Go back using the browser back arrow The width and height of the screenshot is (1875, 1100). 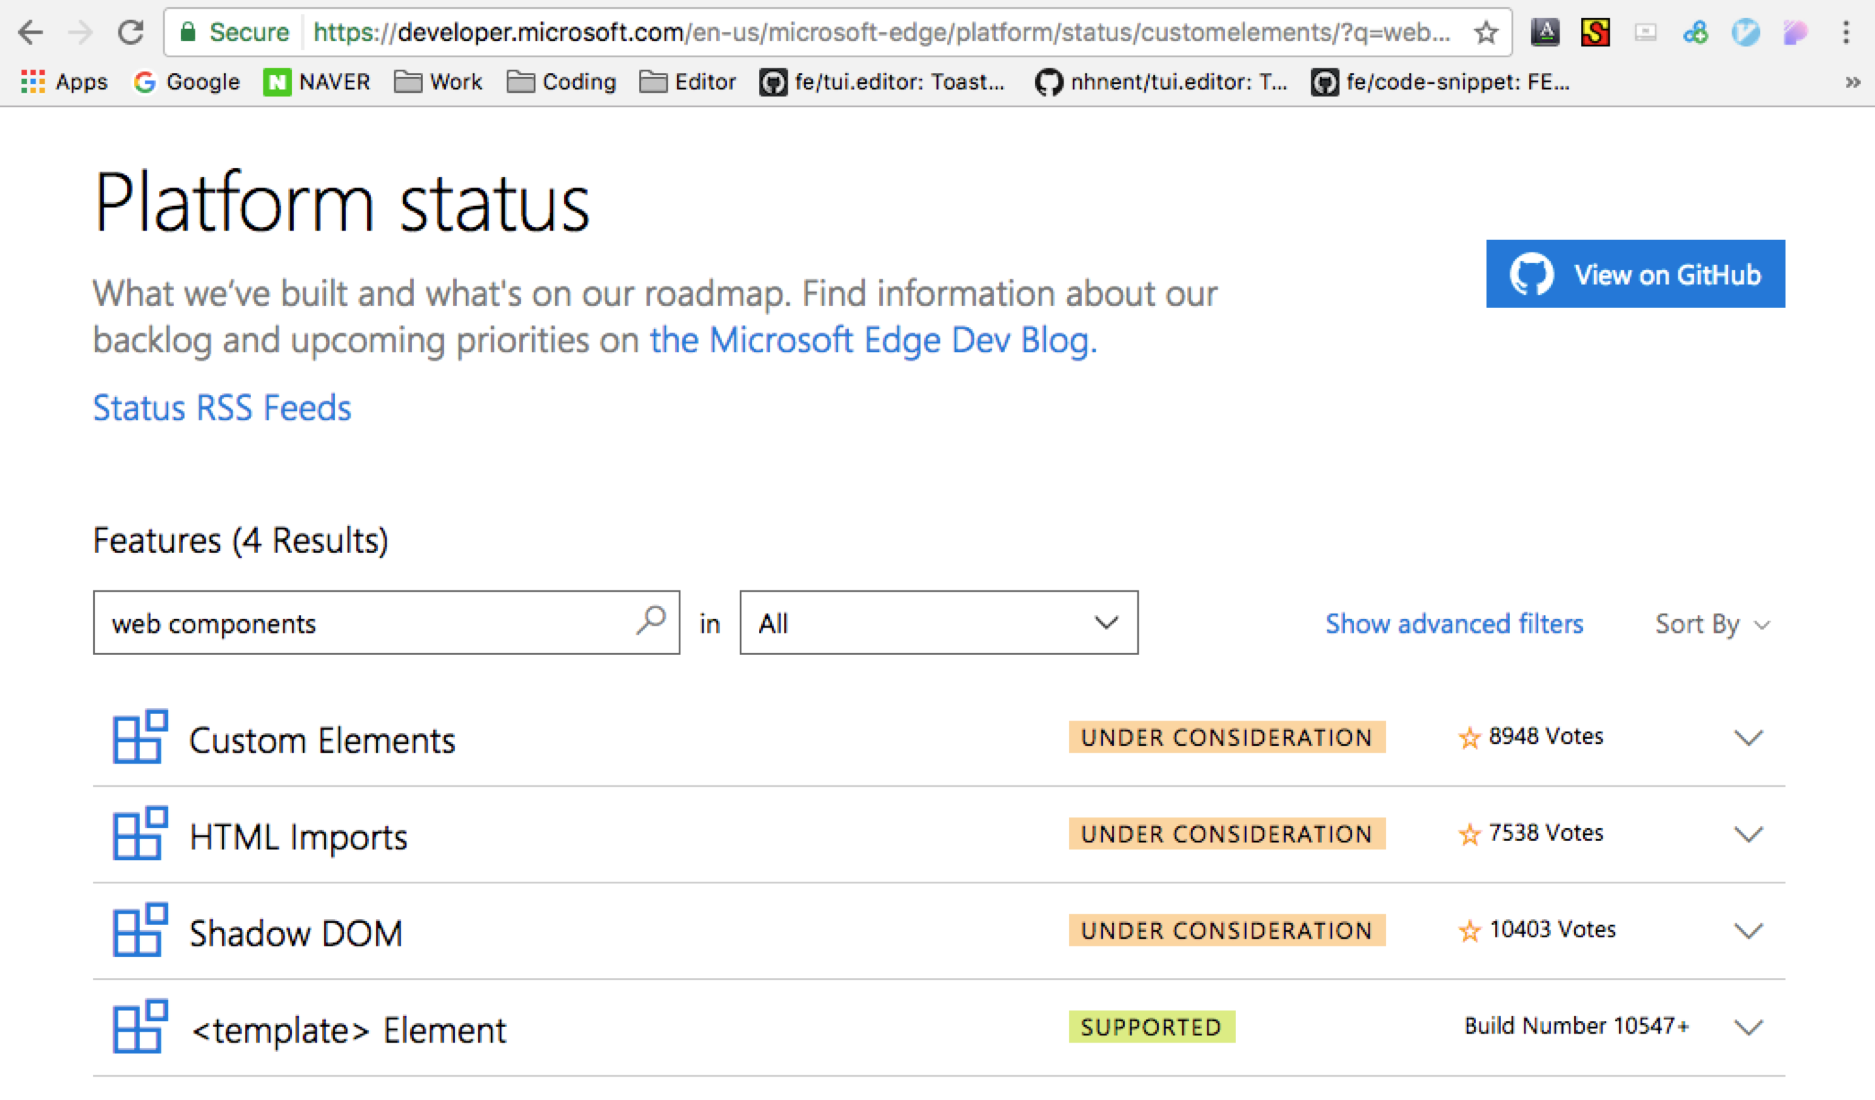coord(31,33)
